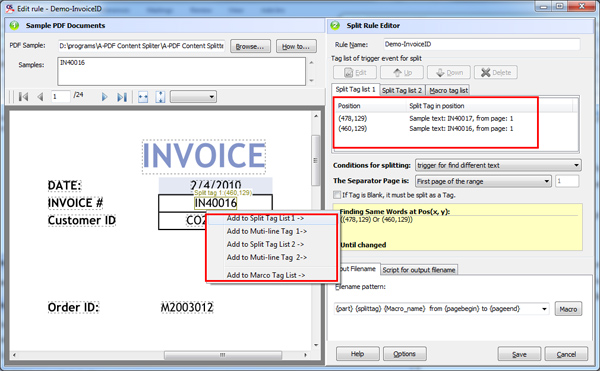Cancel editing the rule

click(566, 355)
